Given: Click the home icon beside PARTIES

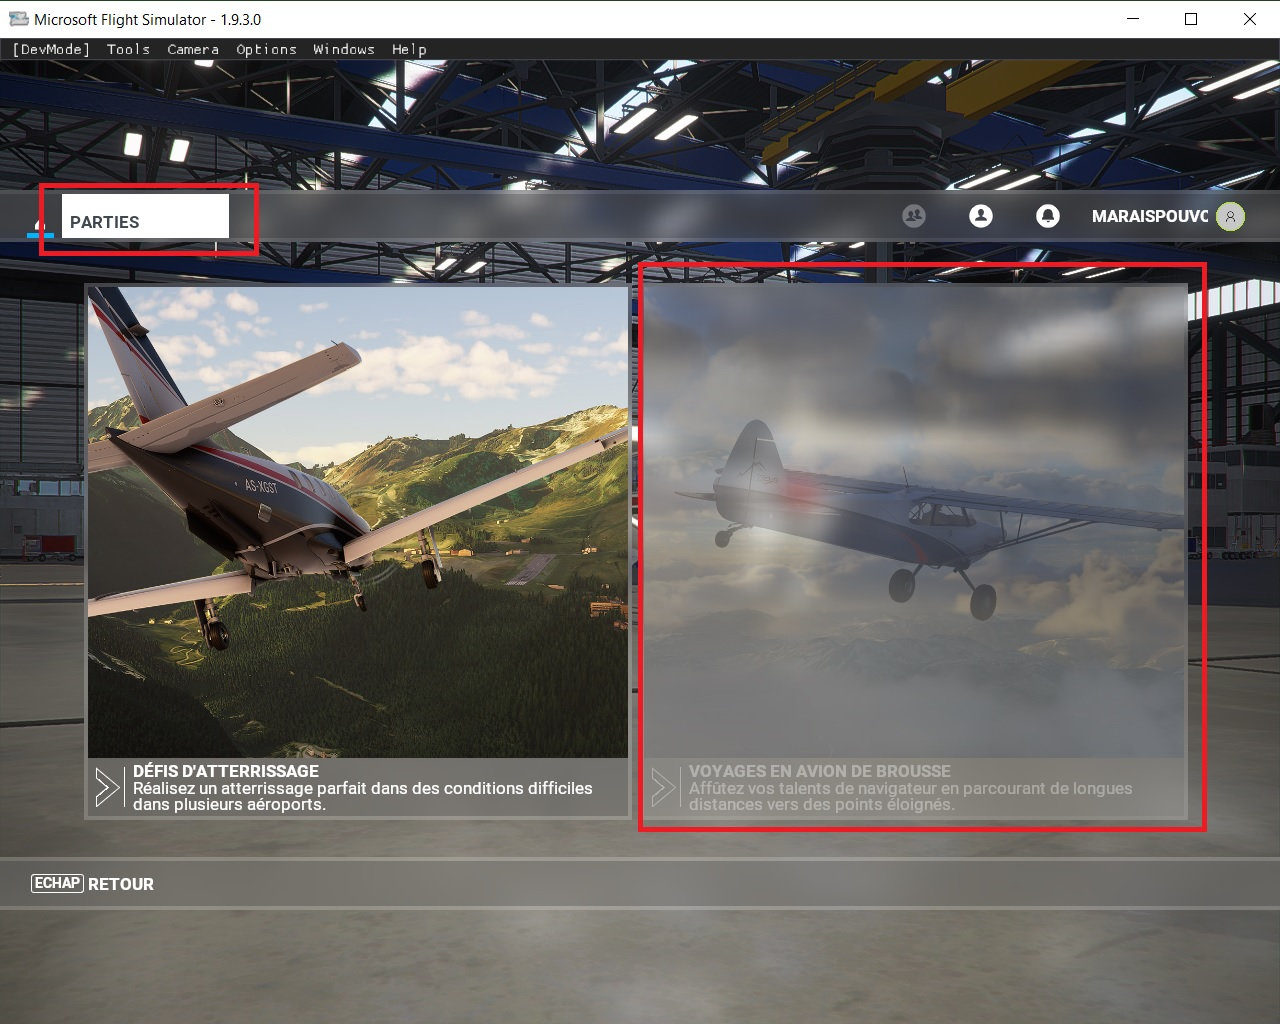Looking at the screenshot, I should tap(40, 228).
